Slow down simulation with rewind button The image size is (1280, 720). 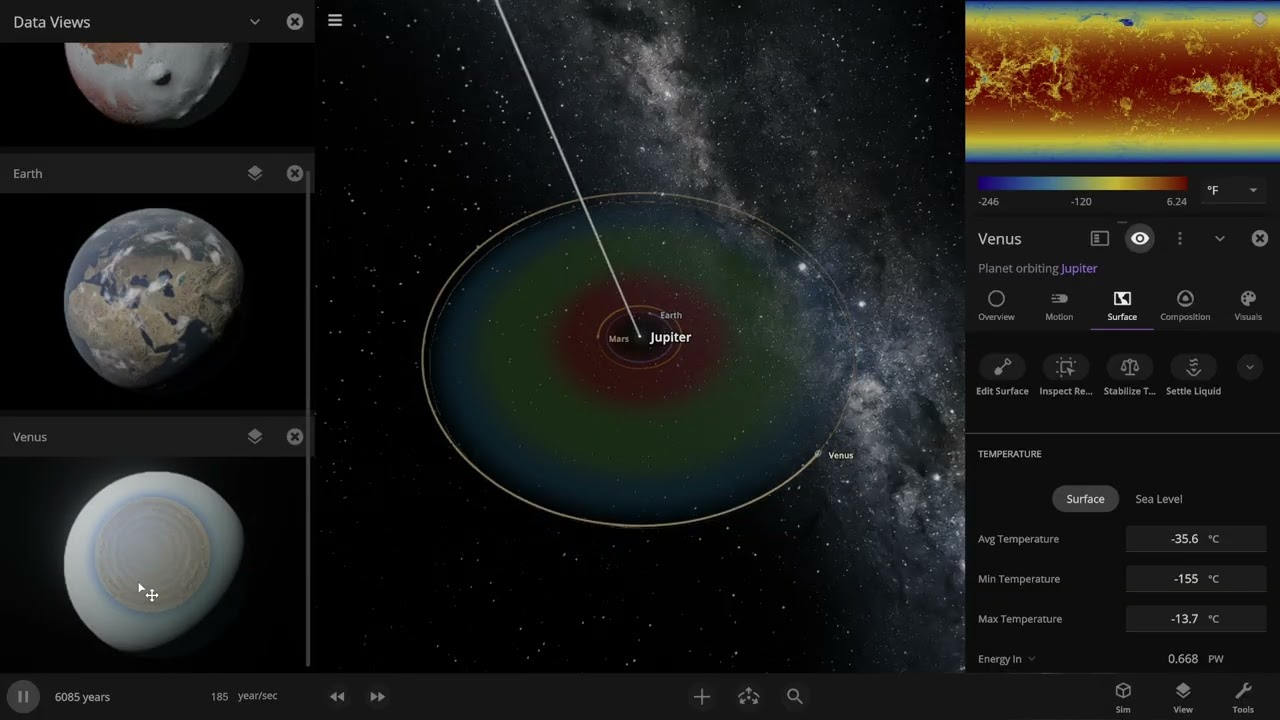pos(337,696)
